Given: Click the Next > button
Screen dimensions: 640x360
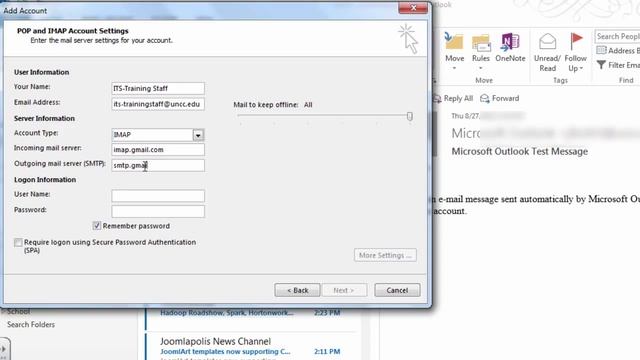Looking at the screenshot, I should point(344,290).
